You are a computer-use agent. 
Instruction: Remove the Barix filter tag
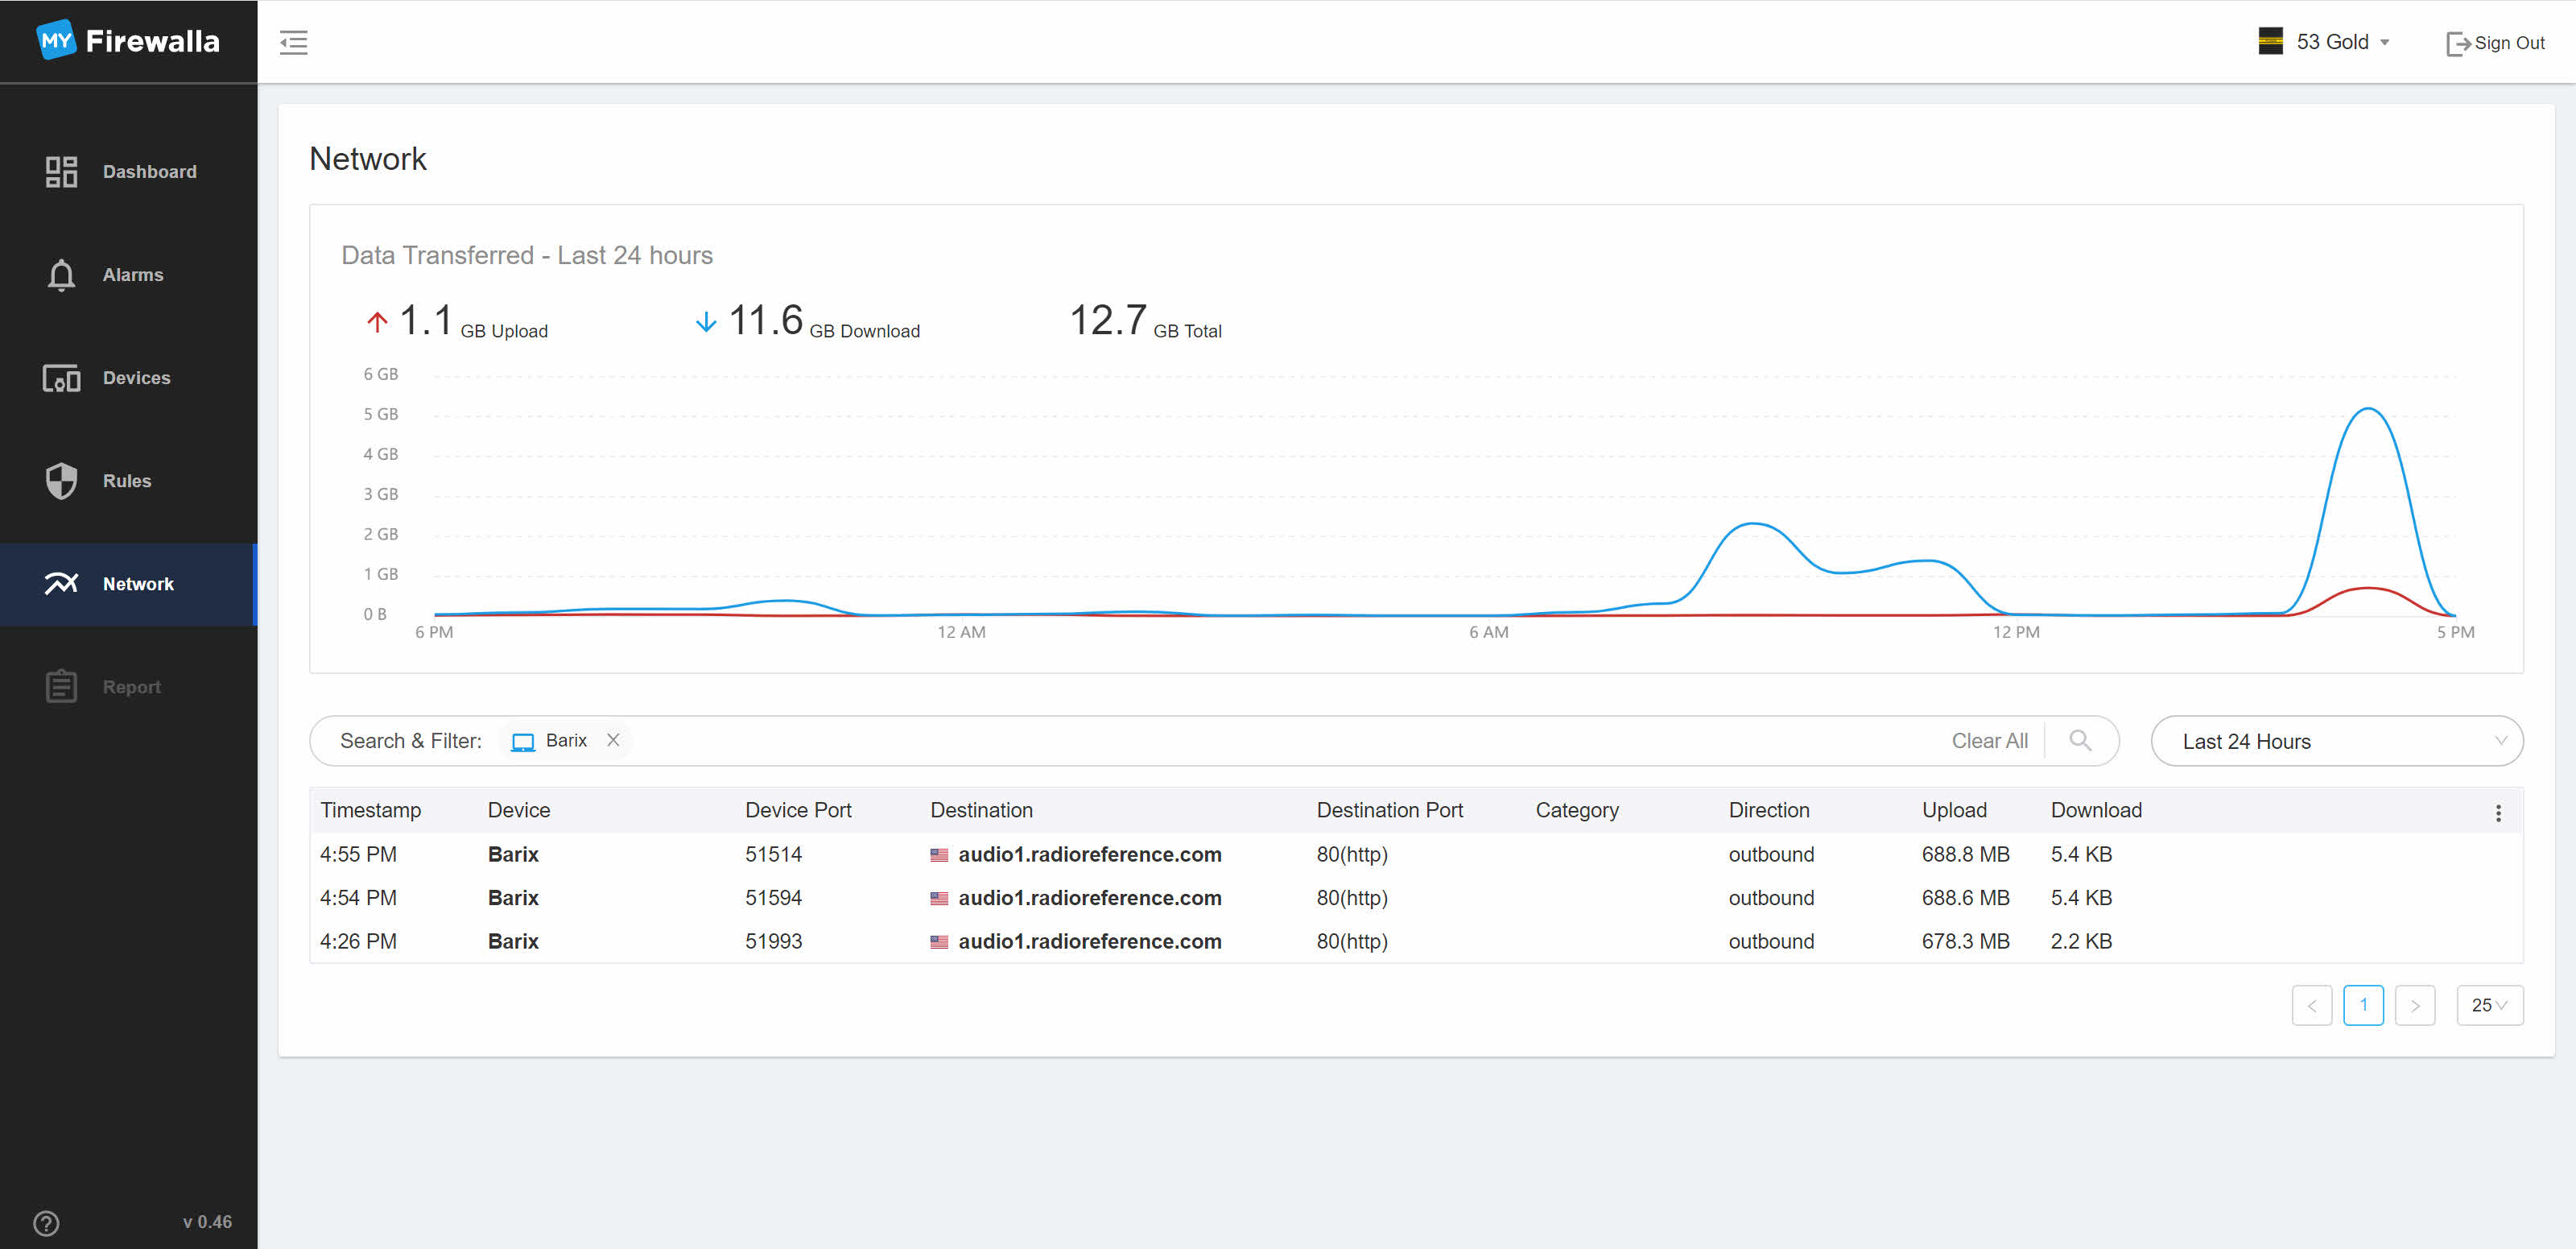coord(613,740)
